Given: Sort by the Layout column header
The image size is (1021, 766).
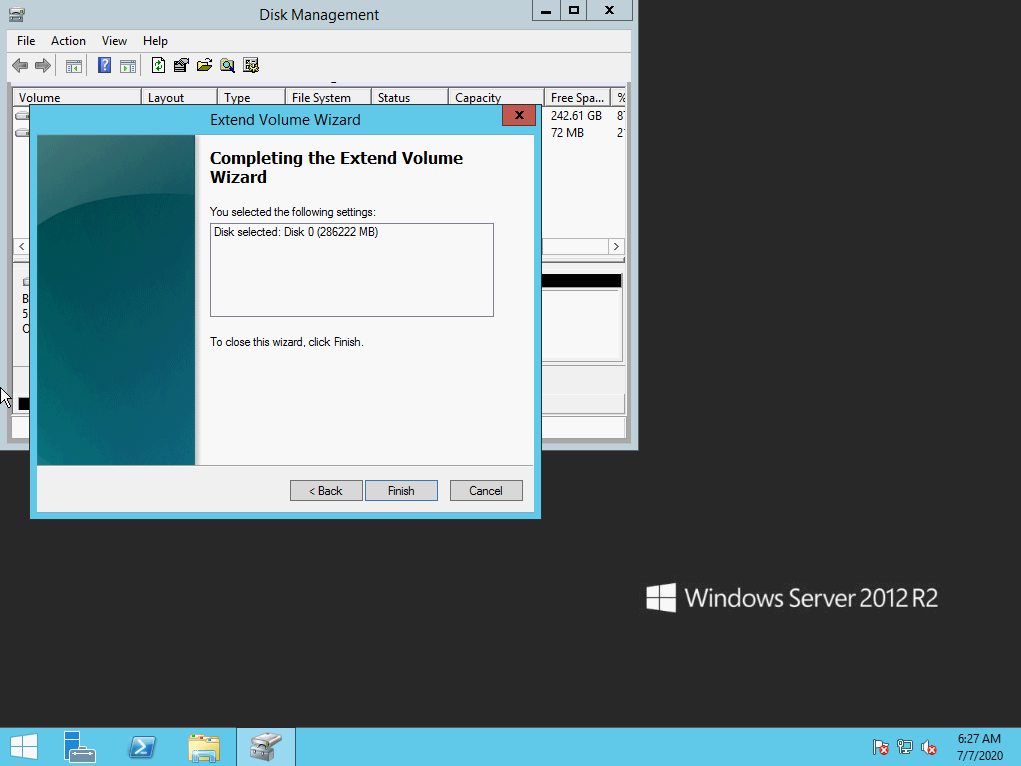Looking at the screenshot, I should tap(179, 97).
